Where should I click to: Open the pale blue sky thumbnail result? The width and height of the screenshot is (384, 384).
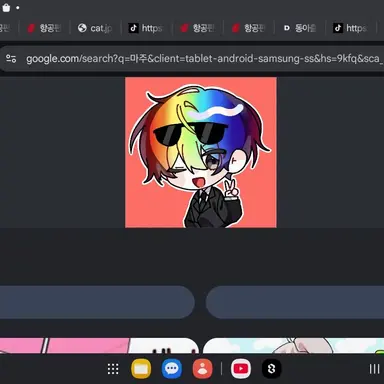293,346
